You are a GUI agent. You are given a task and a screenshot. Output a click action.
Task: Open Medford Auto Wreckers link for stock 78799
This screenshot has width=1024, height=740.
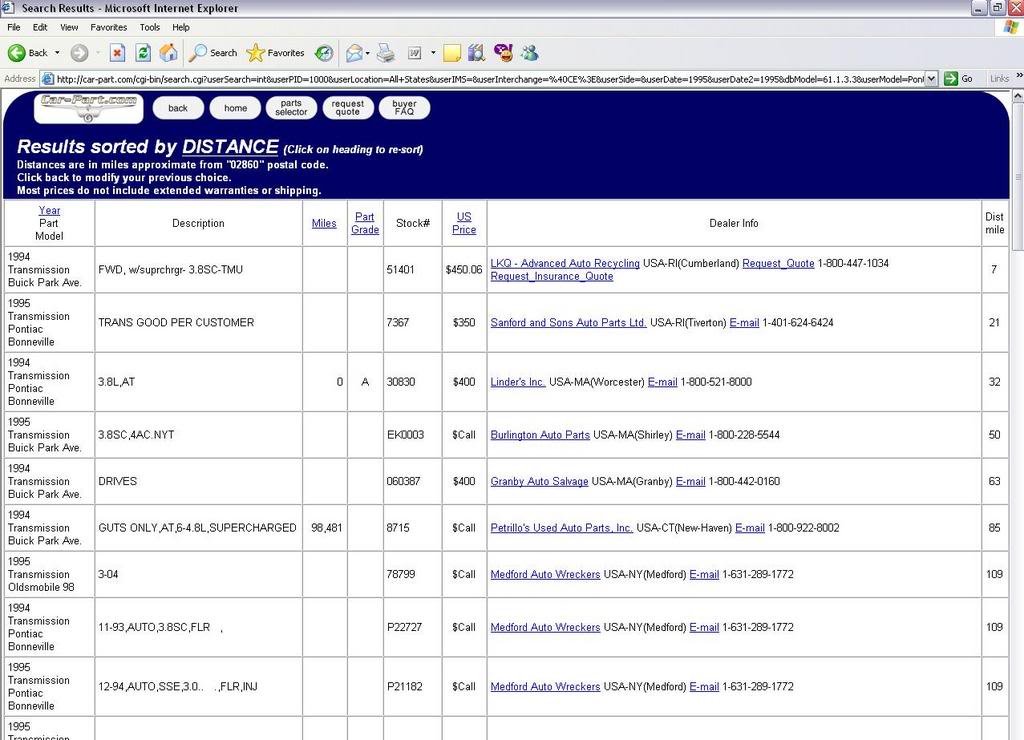pyautogui.click(x=545, y=574)
